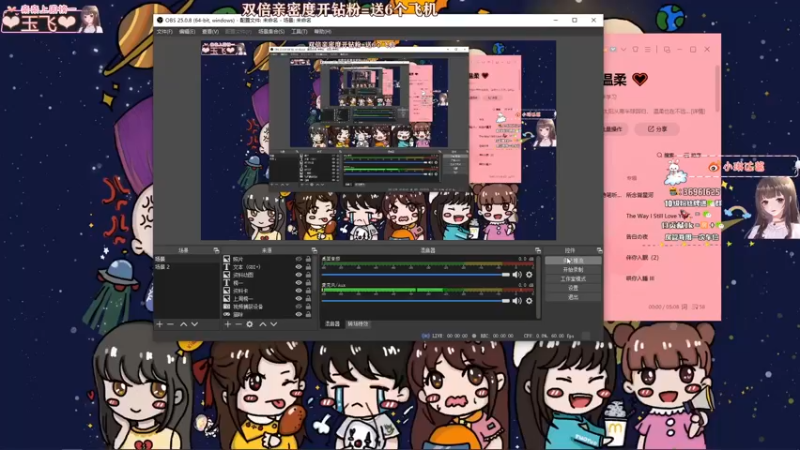Toggle visibility of the 上周榜一 source
800x450 pixels.
[x=298, y=298]
